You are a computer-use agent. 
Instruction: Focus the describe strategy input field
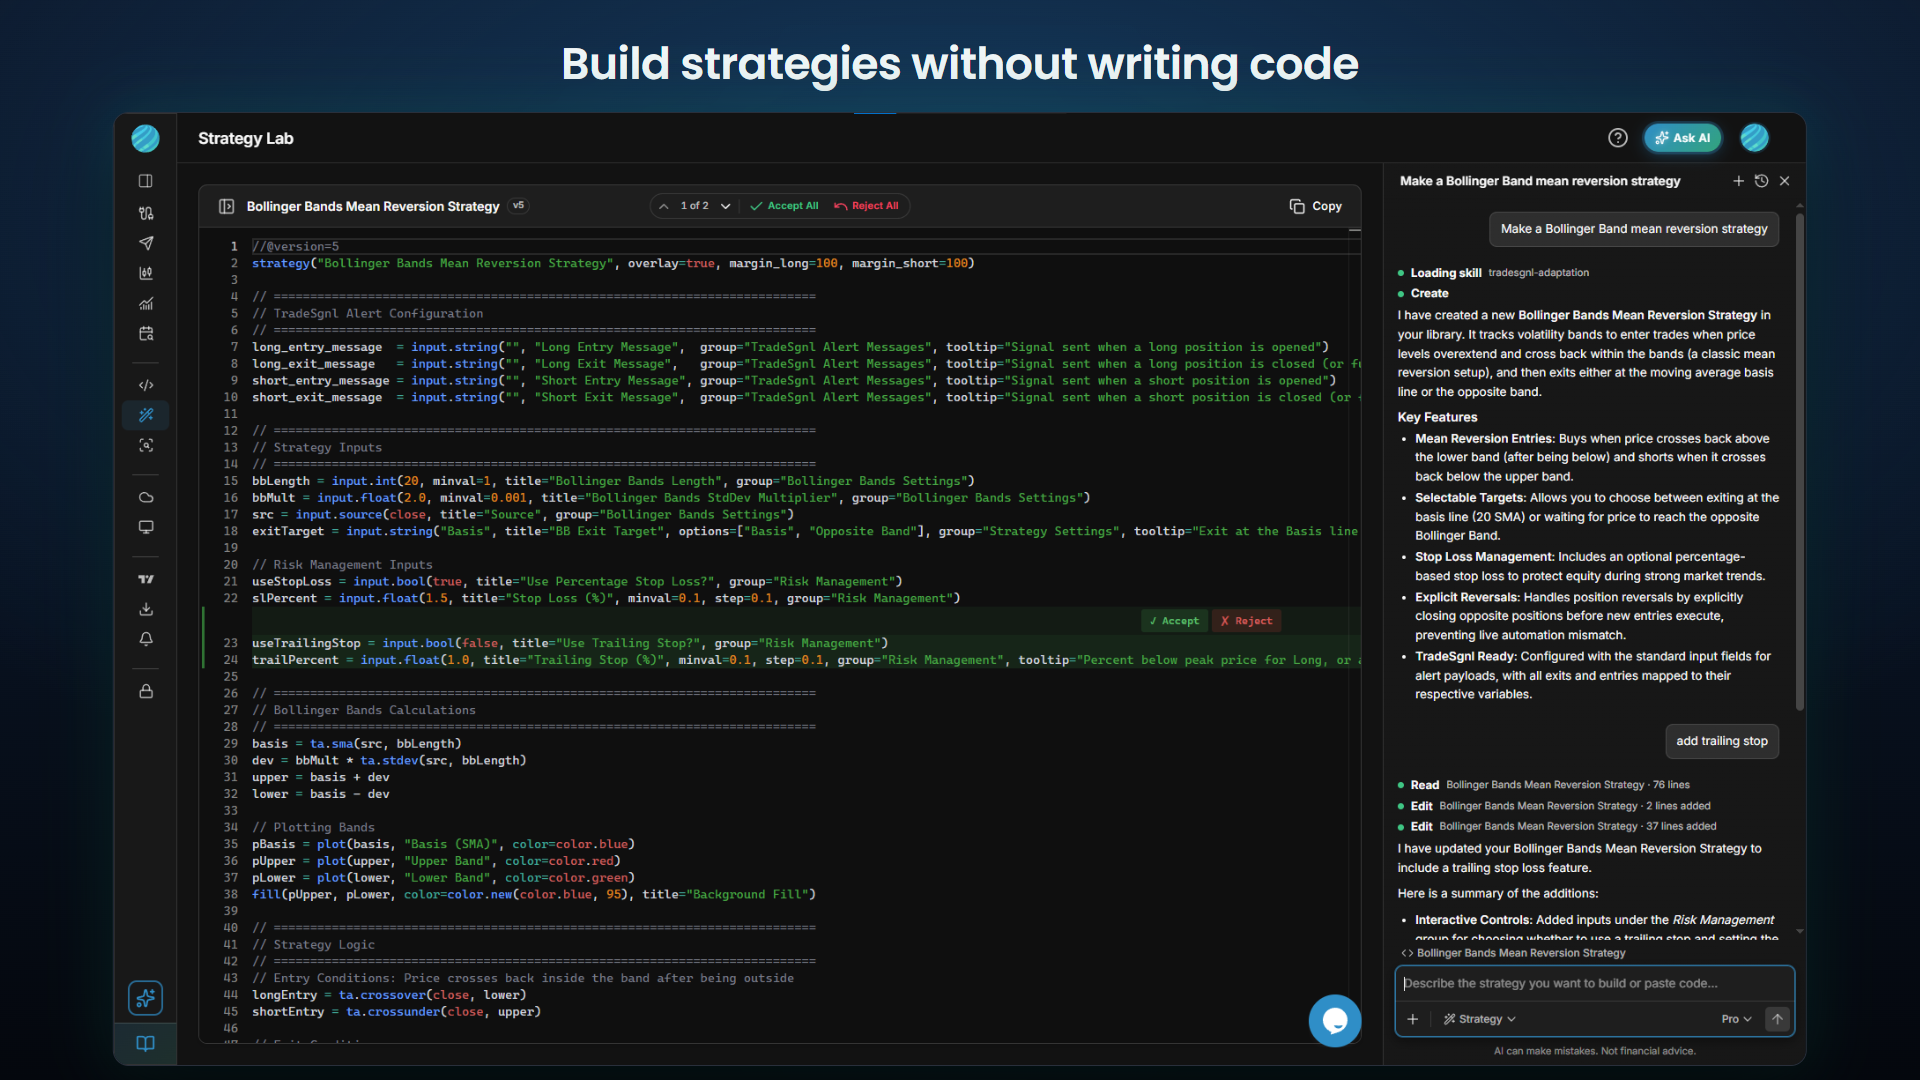click(1594, 983)
